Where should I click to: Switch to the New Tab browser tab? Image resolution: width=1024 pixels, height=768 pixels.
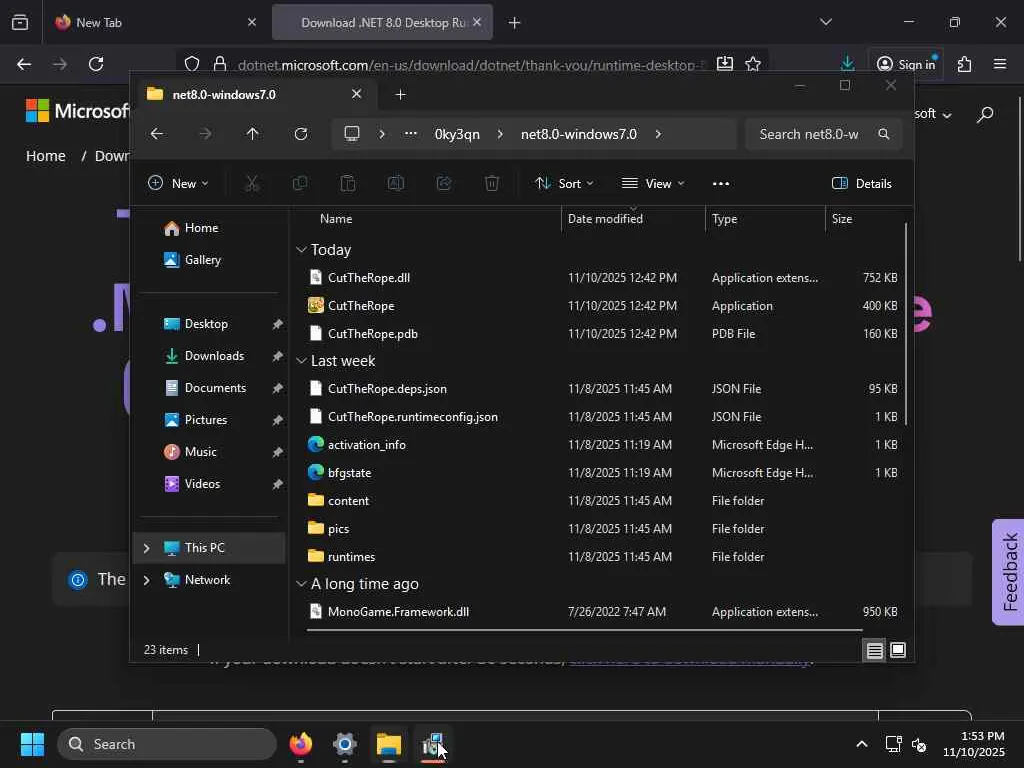pyautogui.click(x=155, y=22)
